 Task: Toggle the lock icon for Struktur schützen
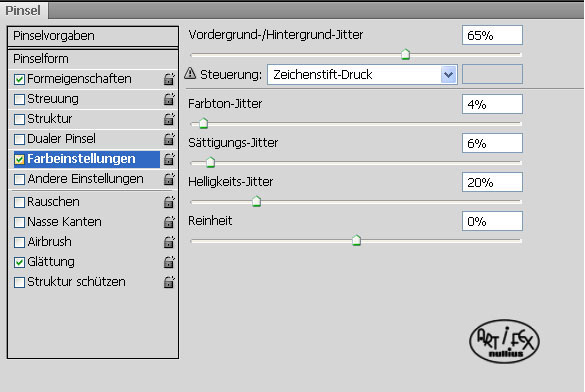click(169, 282)
